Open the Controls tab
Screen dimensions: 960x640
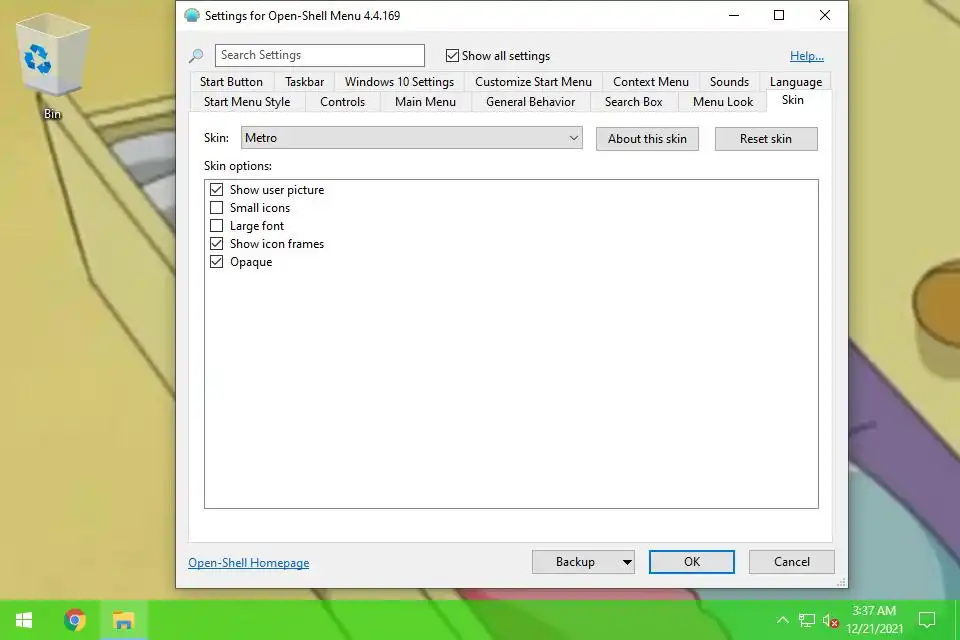click(x=342, y=102)
